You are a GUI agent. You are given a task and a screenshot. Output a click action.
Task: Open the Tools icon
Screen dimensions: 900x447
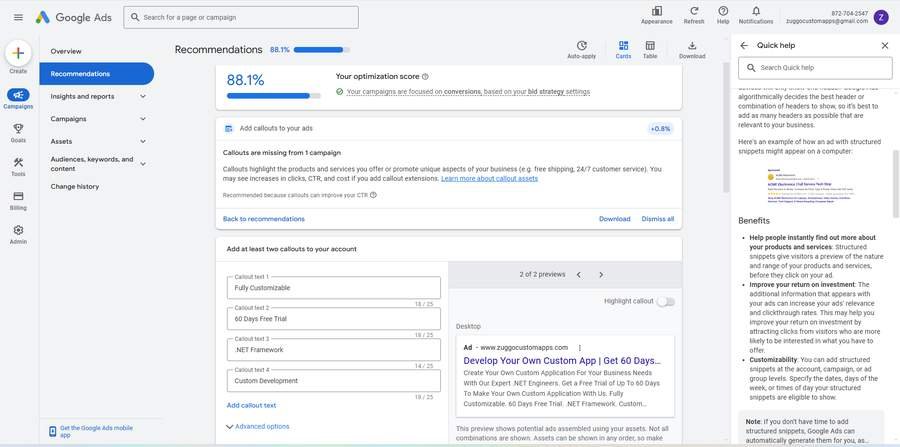[x=18, y=162]
